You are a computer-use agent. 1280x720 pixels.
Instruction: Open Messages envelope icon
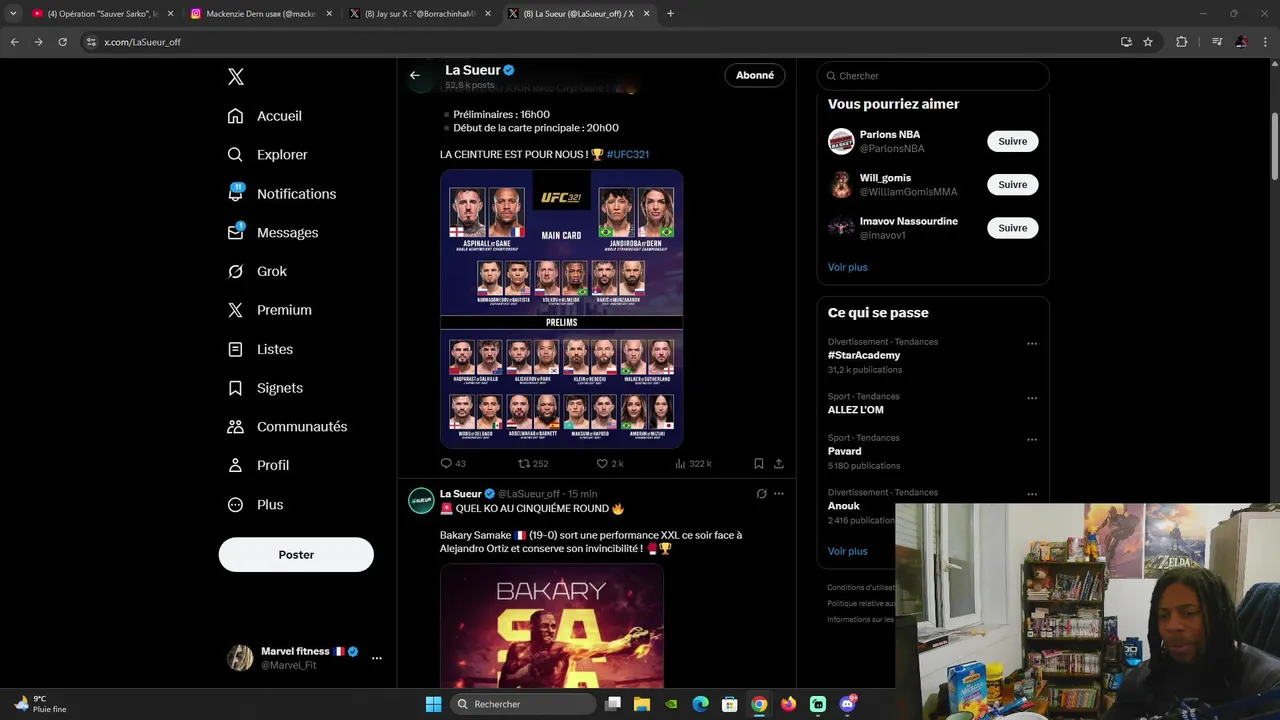pos(235,232)
